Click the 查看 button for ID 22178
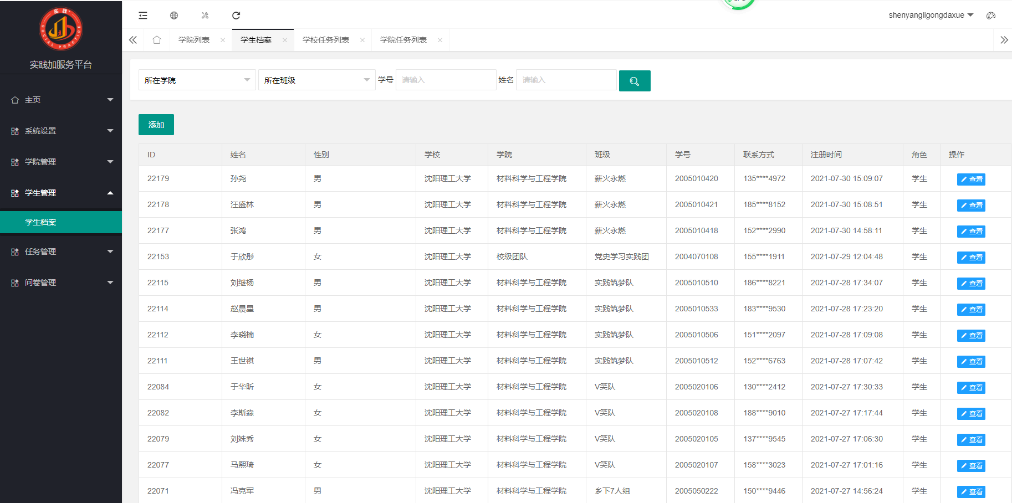Viewport: 1012px width, 503px height. point(971,205)
